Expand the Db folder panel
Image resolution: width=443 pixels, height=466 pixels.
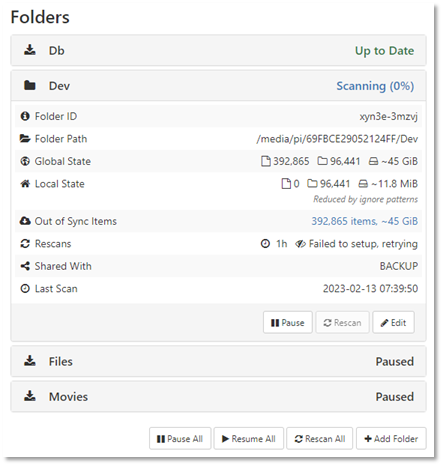(218, 50)
